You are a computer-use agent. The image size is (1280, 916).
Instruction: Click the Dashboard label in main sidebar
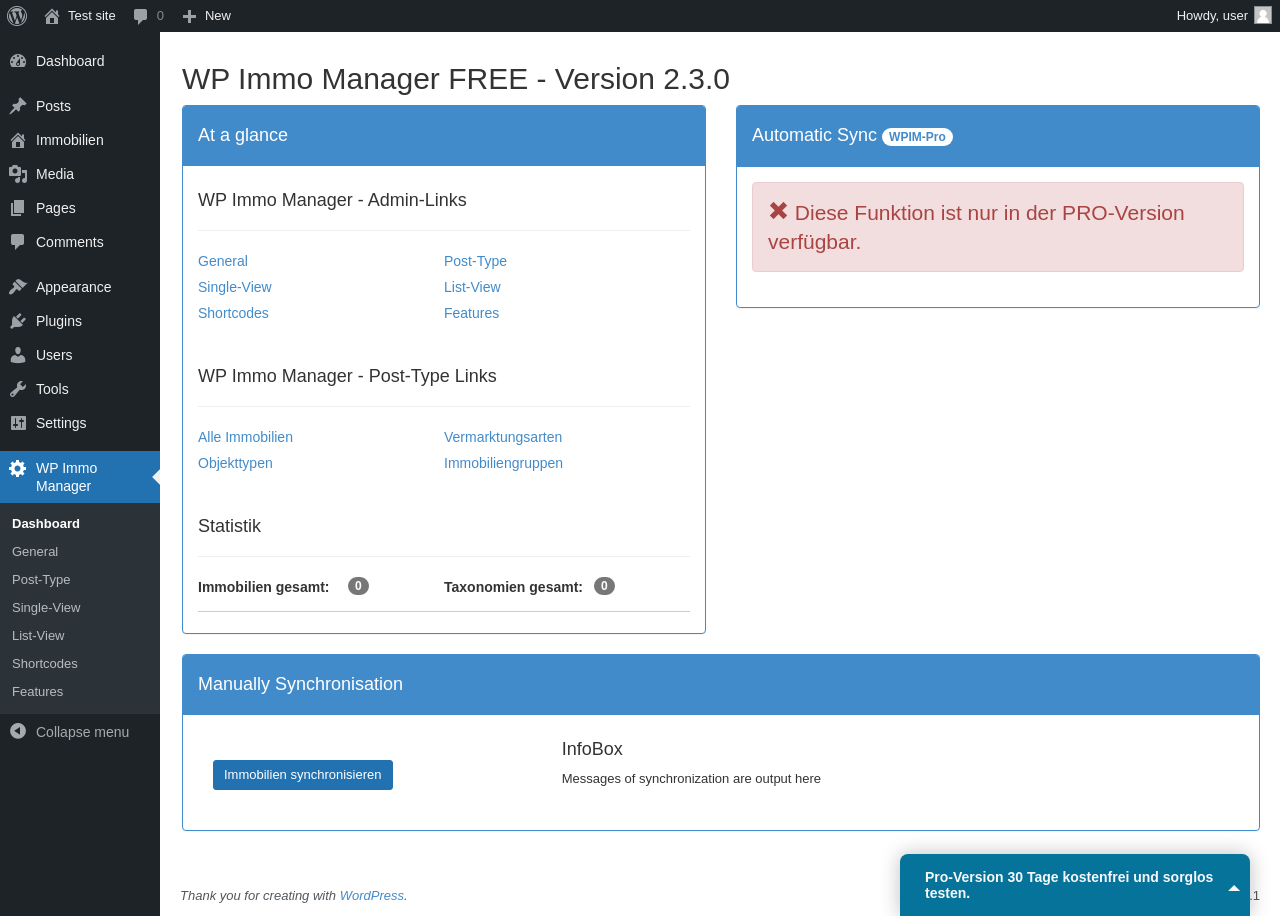click(70, 61)
